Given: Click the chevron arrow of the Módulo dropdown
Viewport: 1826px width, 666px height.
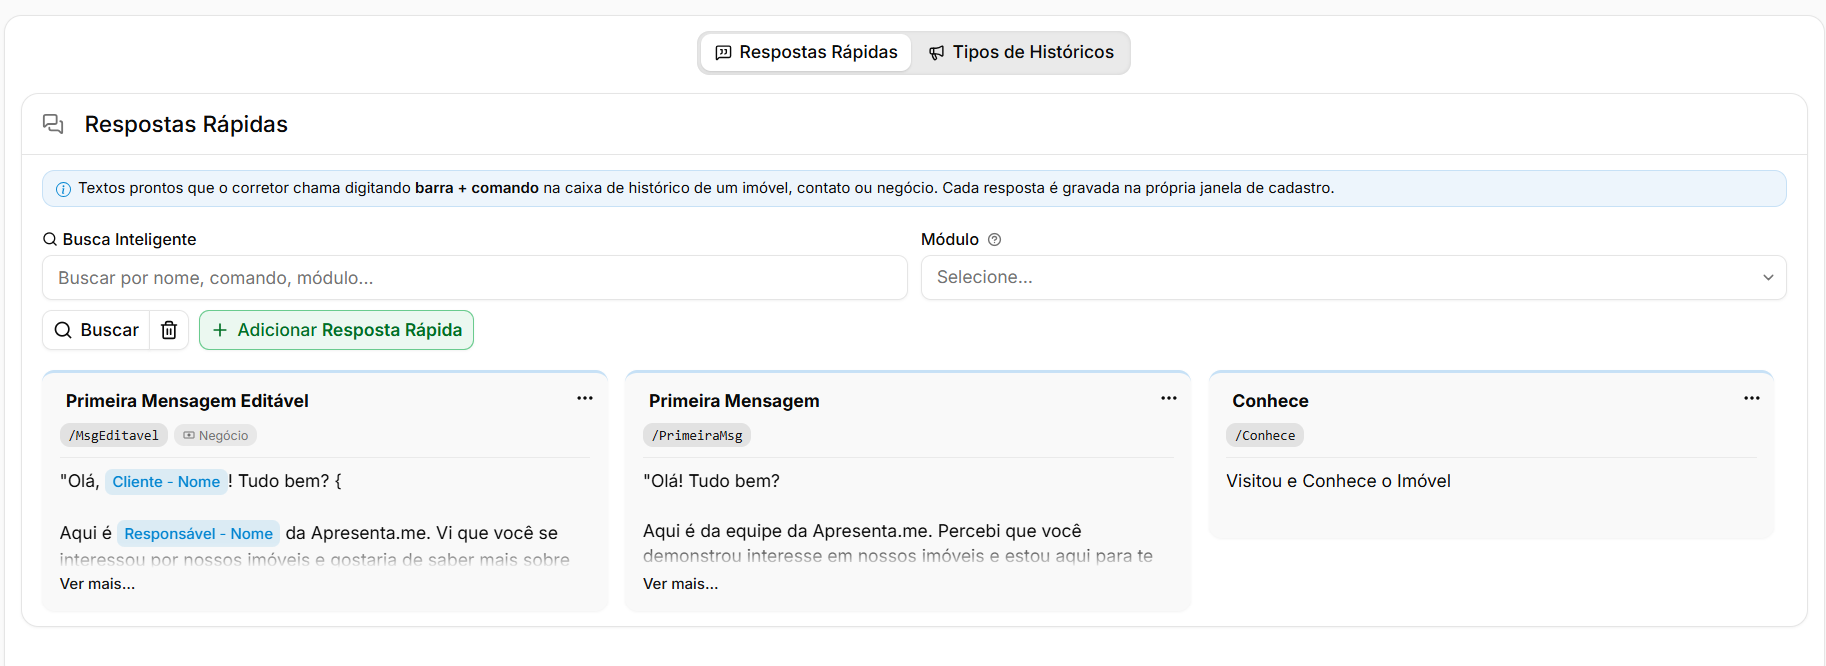Looking at the screenshot, I should (x=1768, y=278).
